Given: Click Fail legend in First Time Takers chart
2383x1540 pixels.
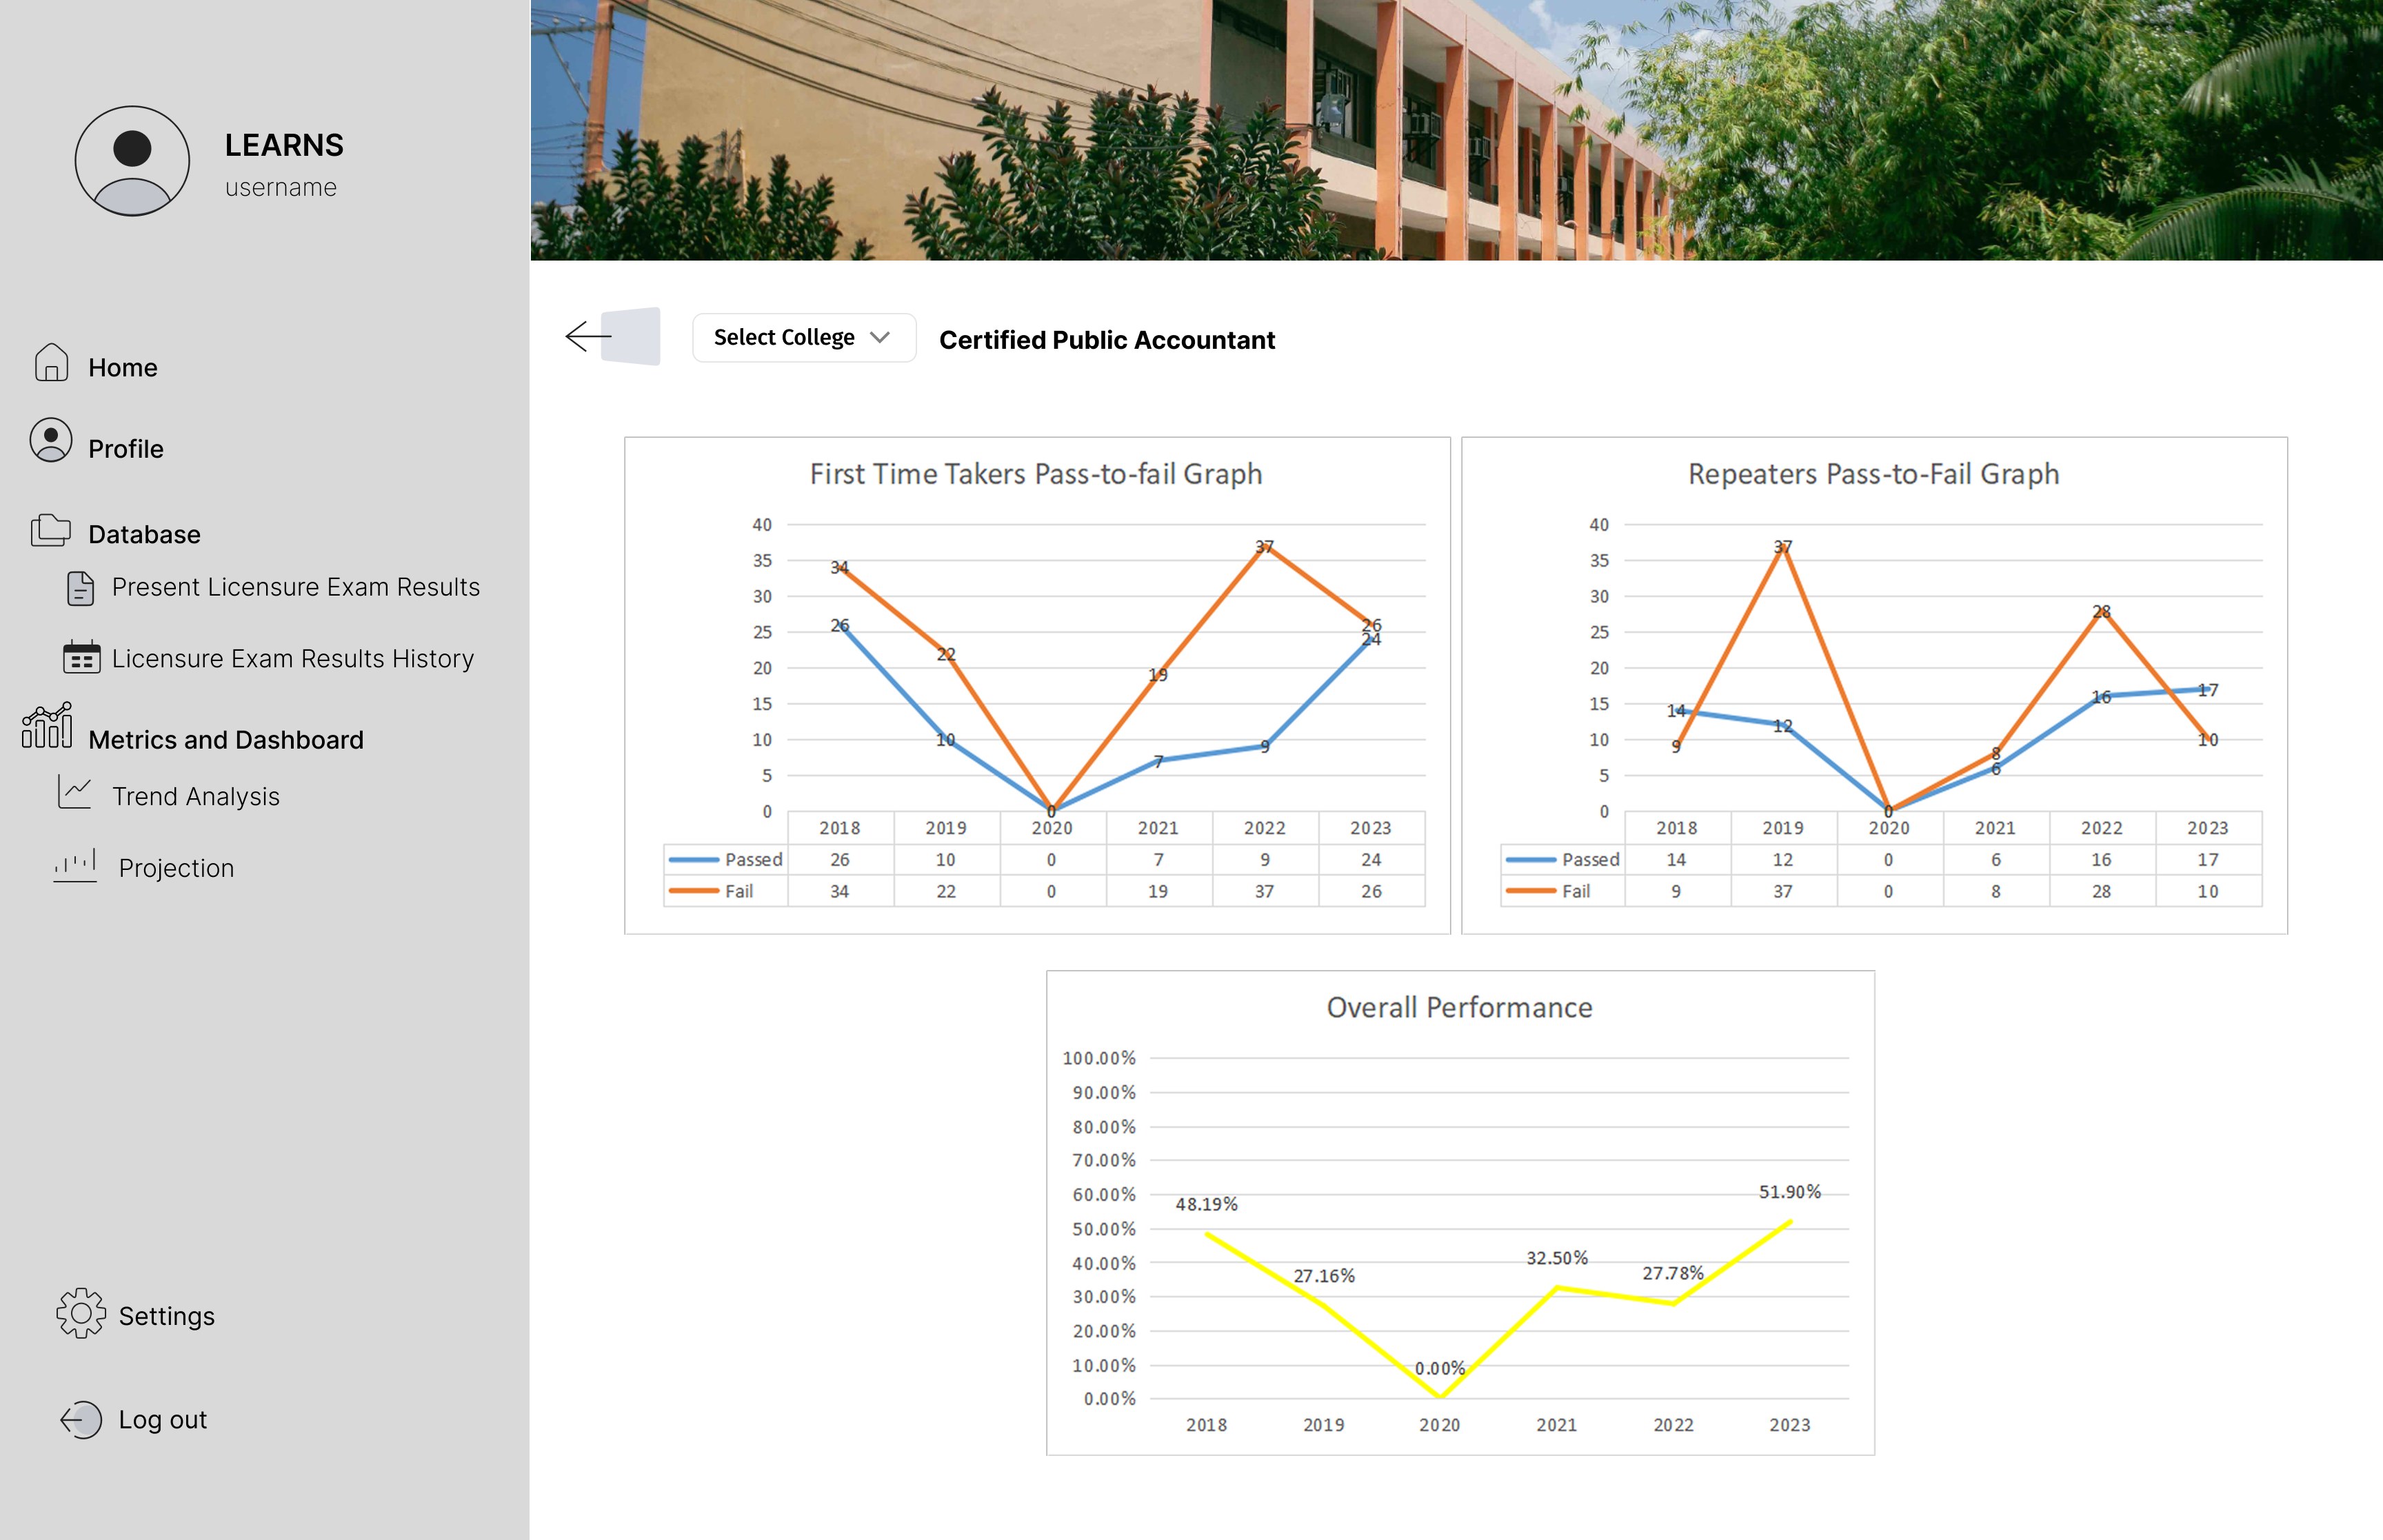Looking at the screenshot, I should coord(711,891).
